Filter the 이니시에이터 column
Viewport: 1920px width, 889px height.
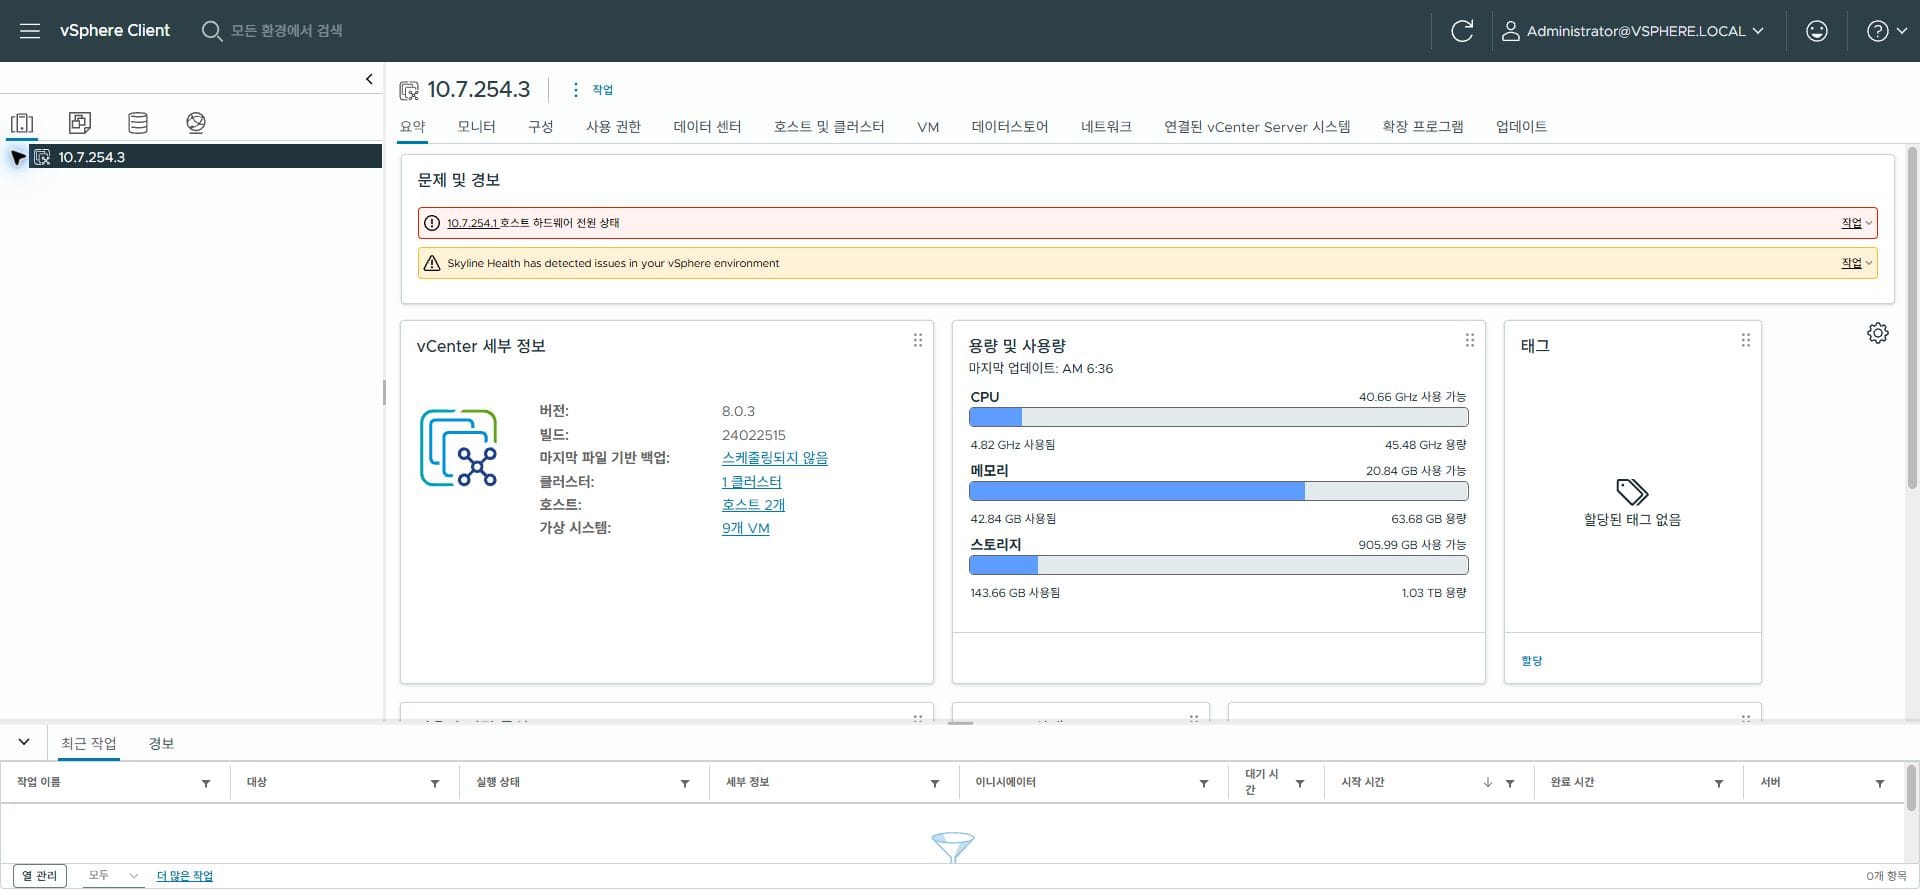1204,783
